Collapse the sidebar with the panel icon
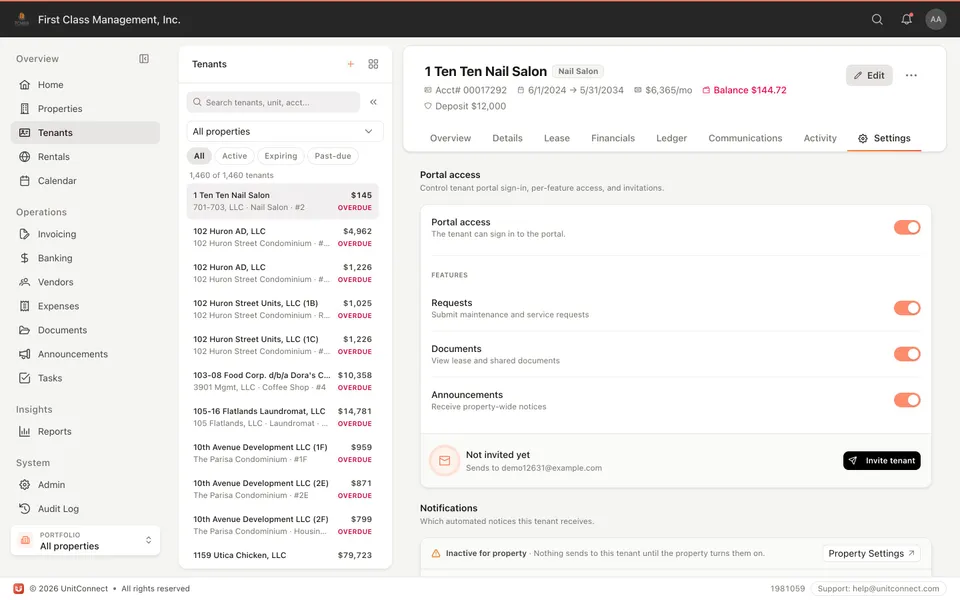This screenshot has height=600, width=960. point(144,59)
